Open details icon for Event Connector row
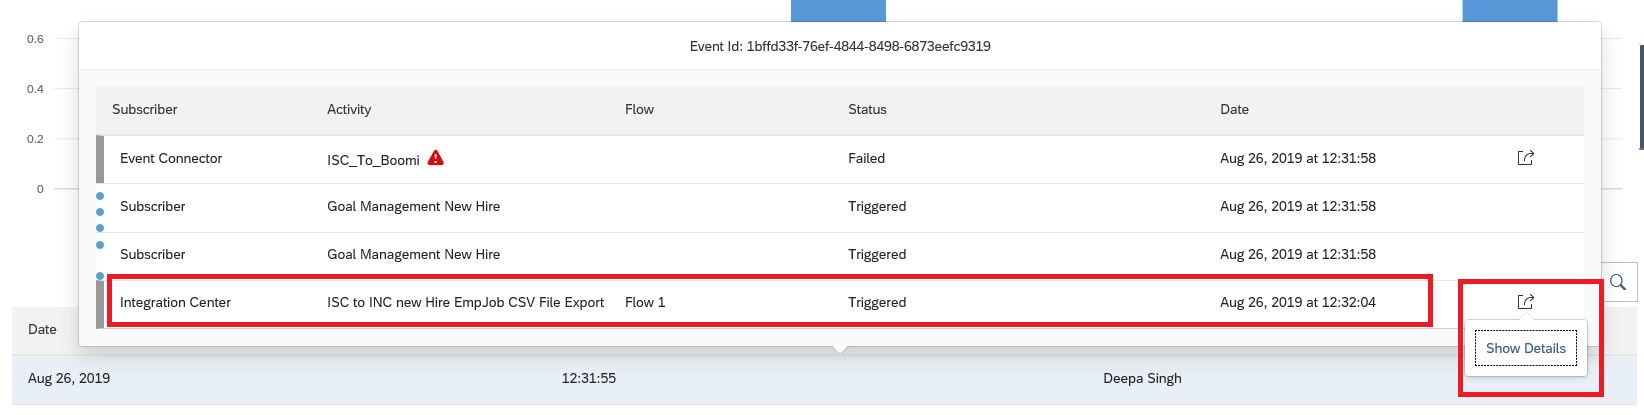 (1525, 158)
